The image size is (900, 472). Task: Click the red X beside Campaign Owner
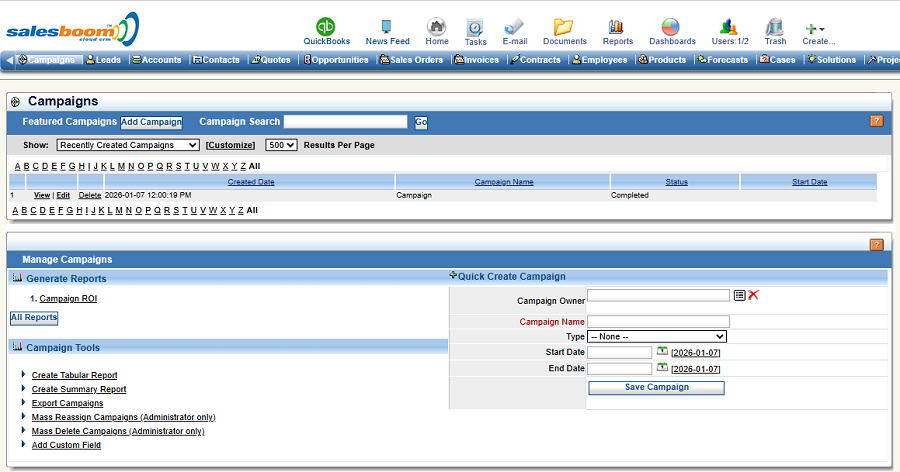(754, 295)
